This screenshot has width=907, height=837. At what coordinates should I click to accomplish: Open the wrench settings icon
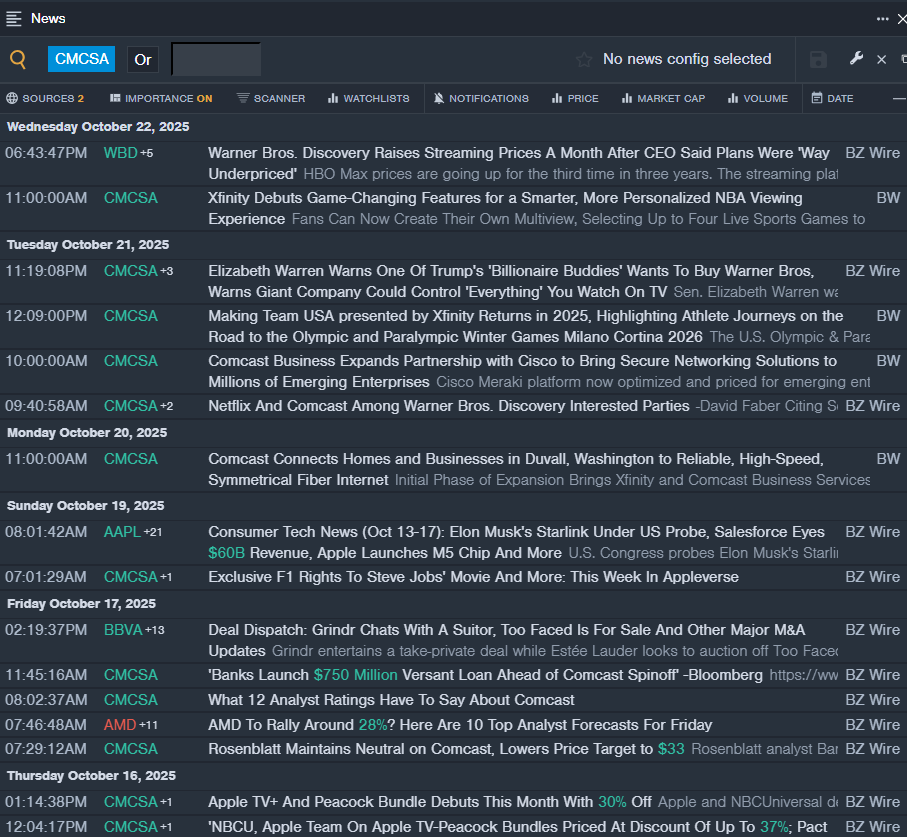[x=856, y=59]
